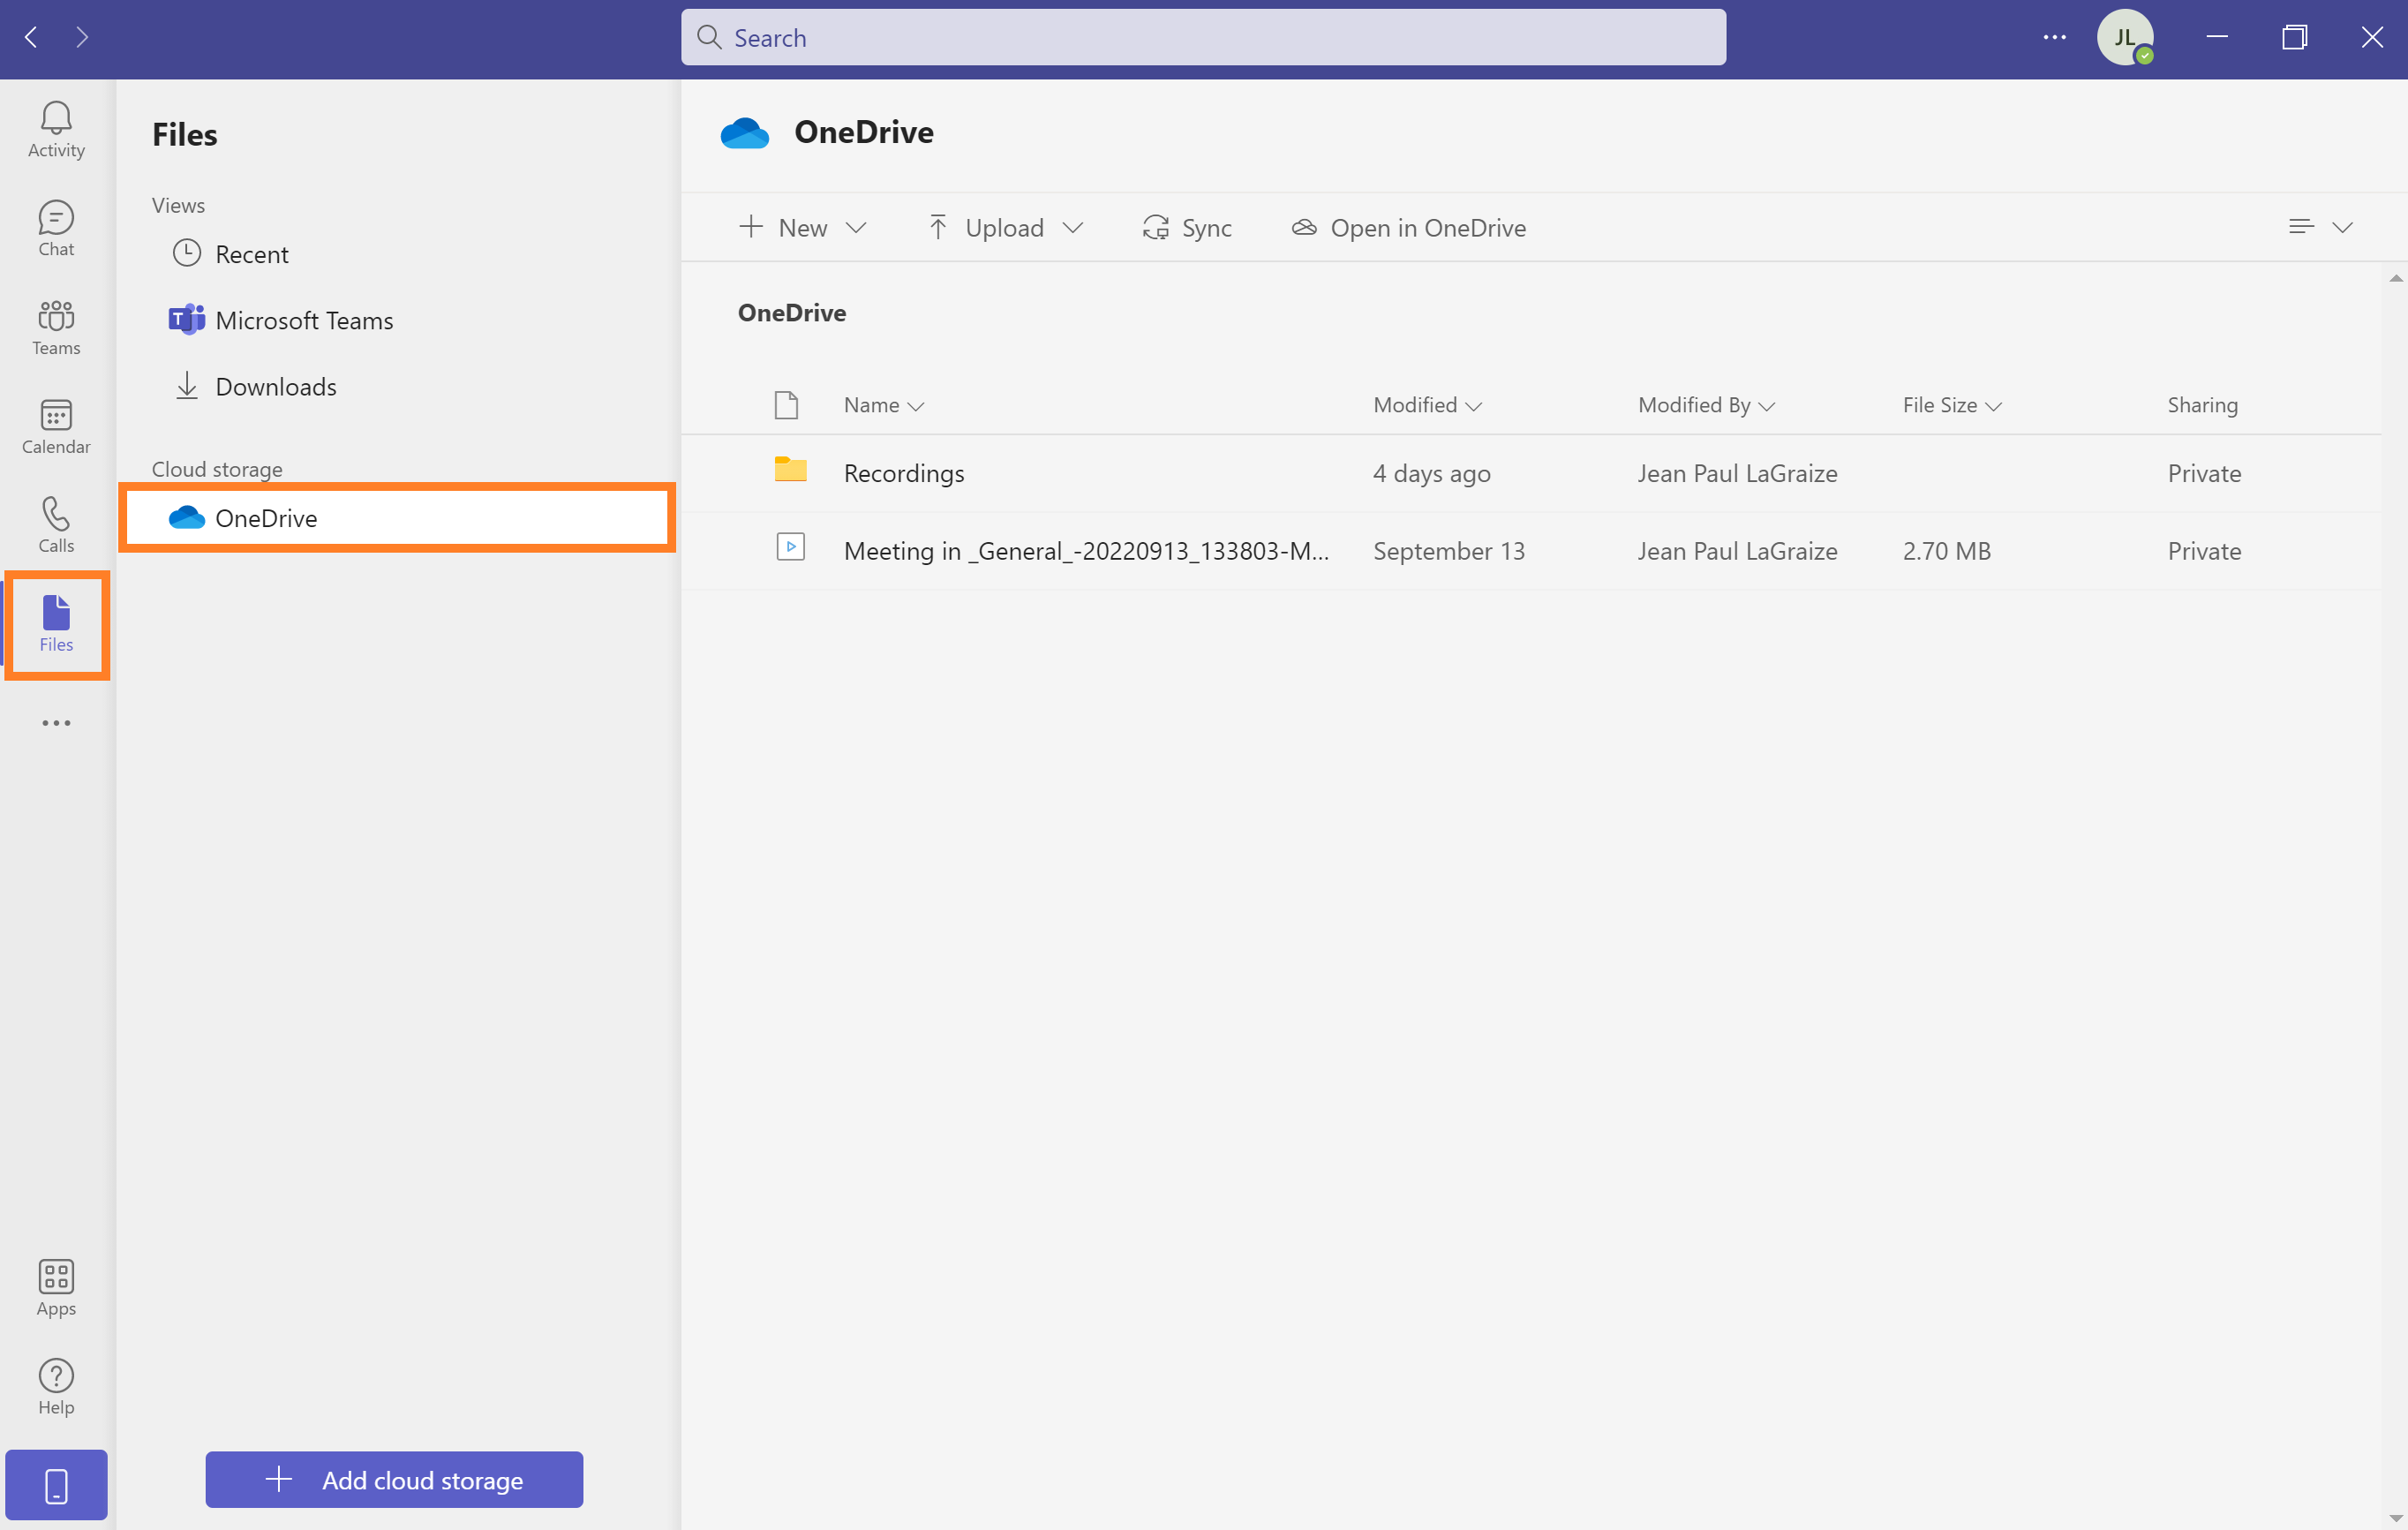Open the view options dropdown

(2320, 227)
